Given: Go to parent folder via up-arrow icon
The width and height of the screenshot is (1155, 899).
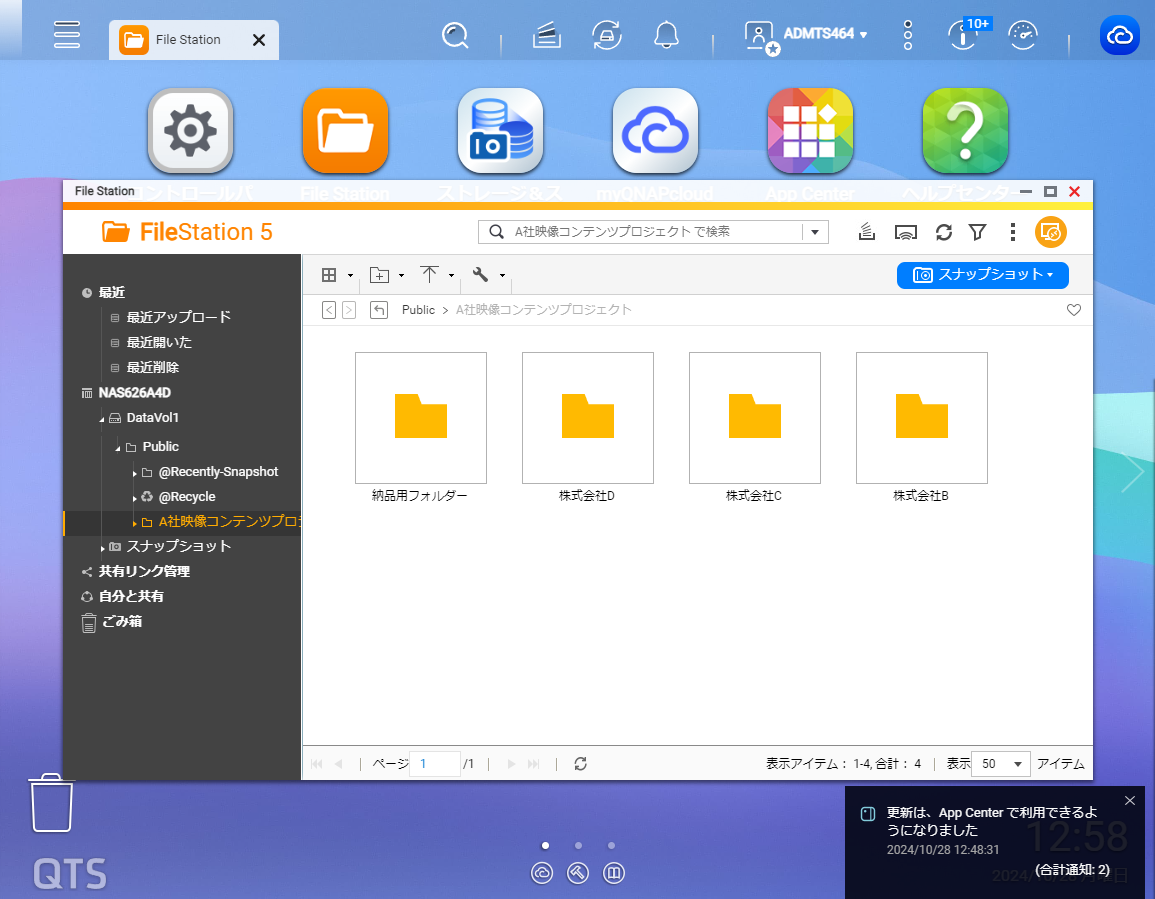Looking at the screenshot, I should [x=379, y=310].
